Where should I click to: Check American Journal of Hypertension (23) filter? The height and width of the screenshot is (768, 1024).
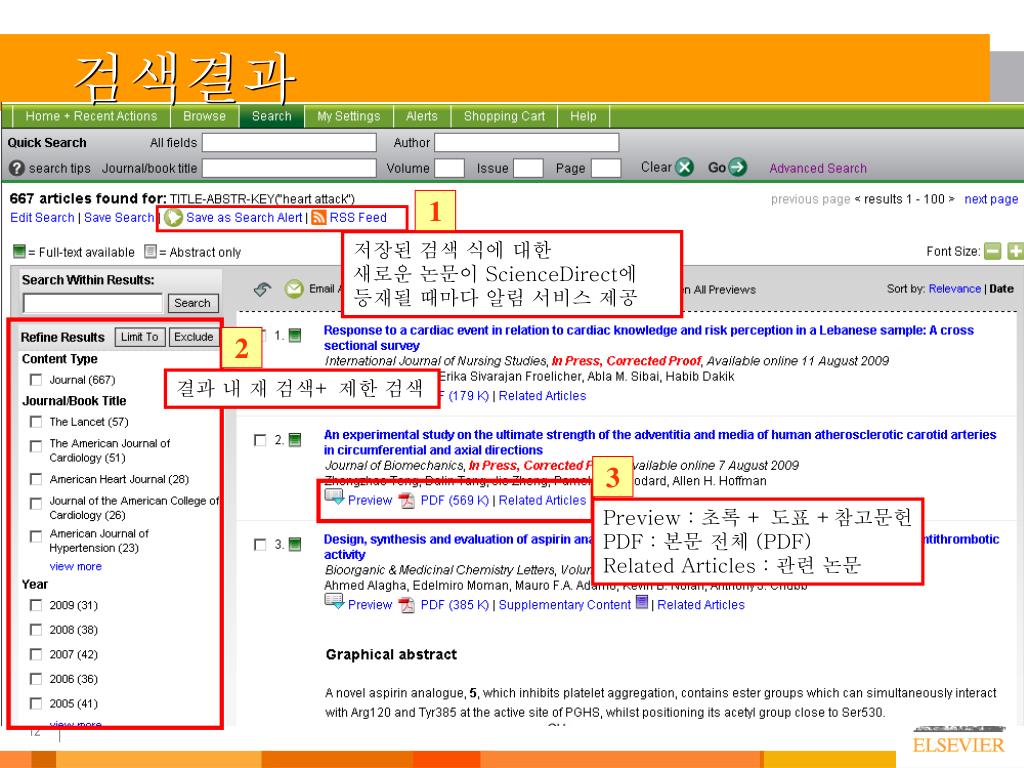(36, 536)
